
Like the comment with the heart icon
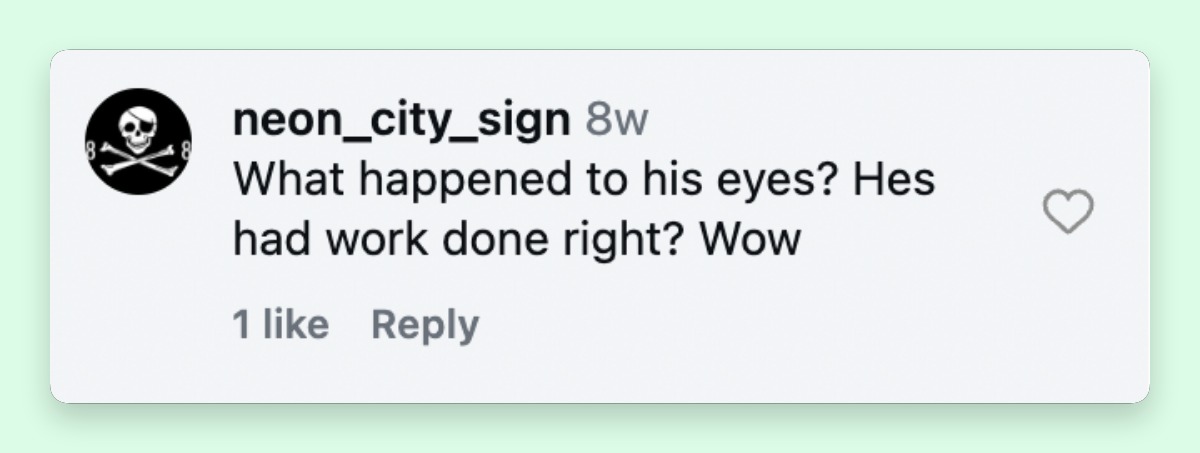1068,213
